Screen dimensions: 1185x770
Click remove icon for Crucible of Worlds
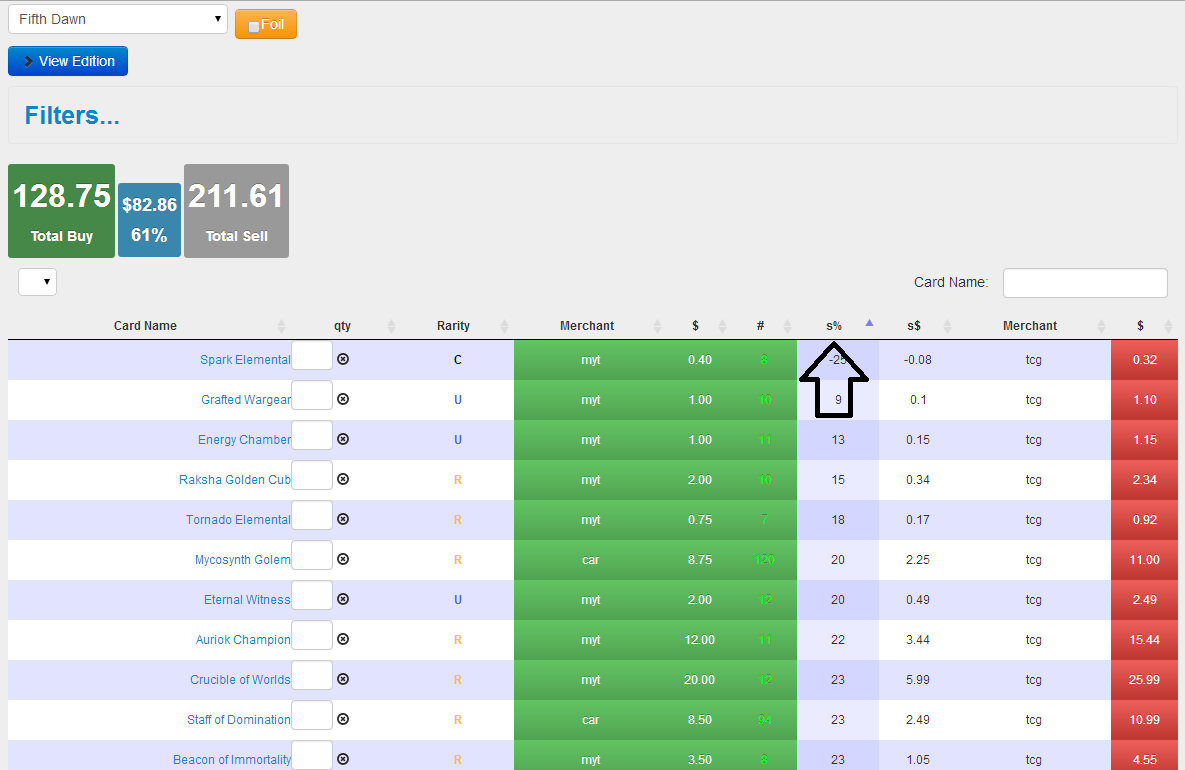[343, 679]
